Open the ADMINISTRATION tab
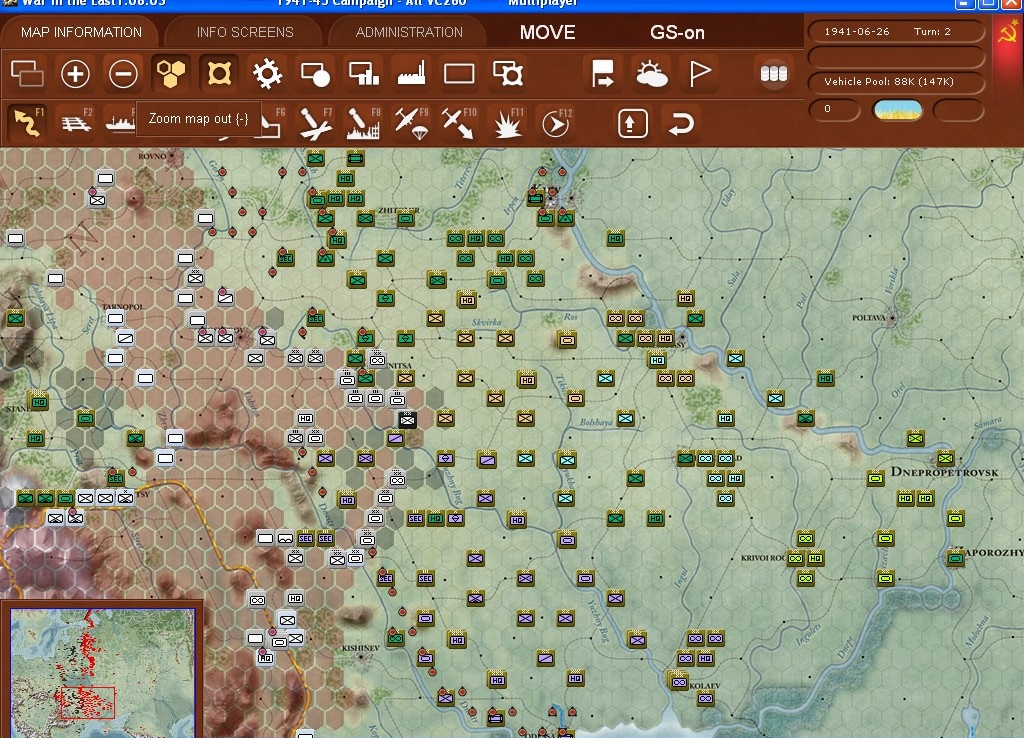 pyautogui.click(x=409, y=32)
